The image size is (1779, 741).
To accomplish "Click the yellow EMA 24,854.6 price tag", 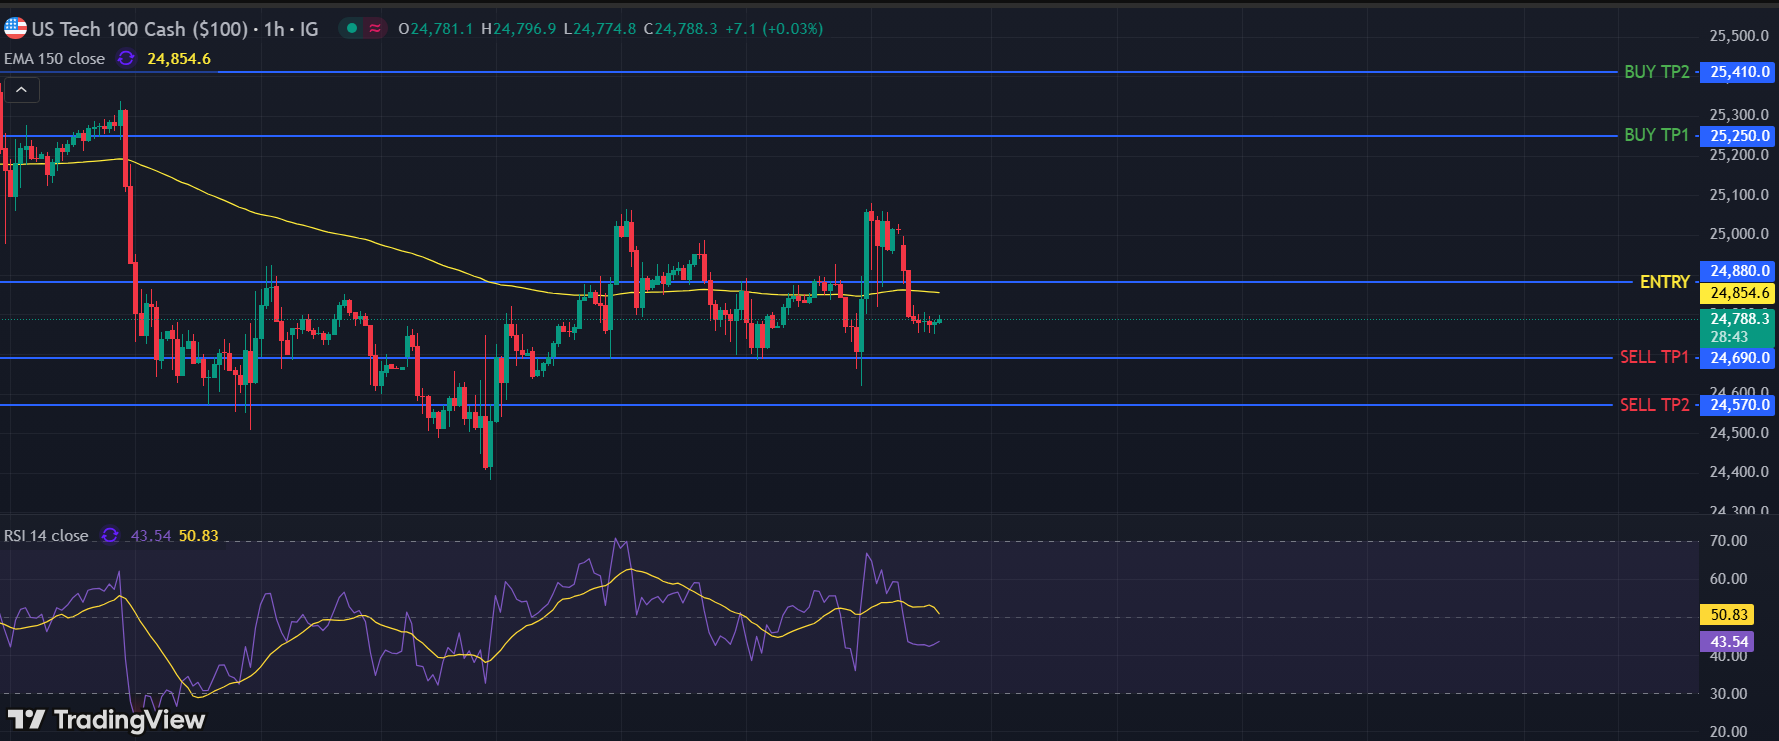I will [x=1739, y=293].
